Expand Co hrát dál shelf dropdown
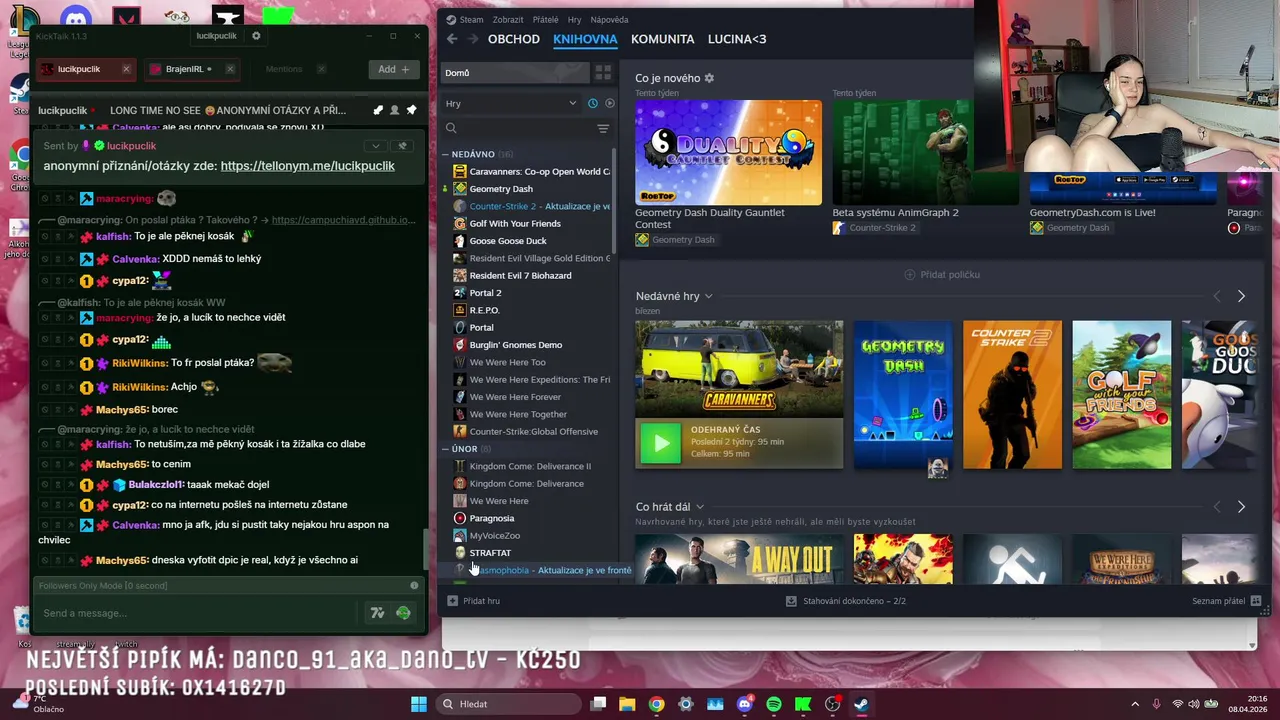Viewport: 1280px width, 720px height. (x=699, y=507)
